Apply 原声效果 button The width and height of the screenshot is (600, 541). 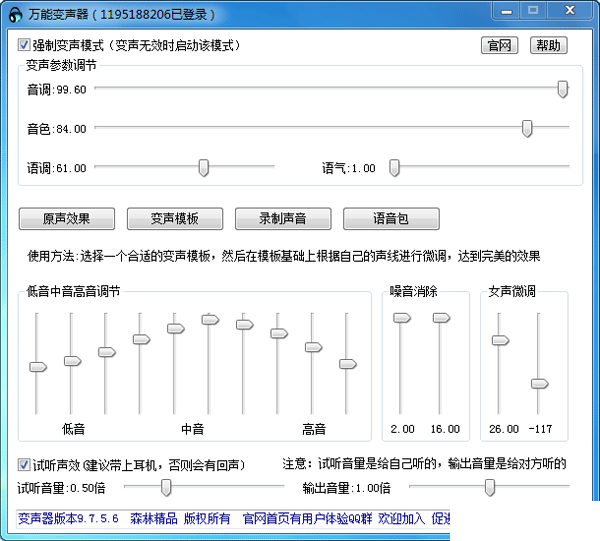click(67, 219)
